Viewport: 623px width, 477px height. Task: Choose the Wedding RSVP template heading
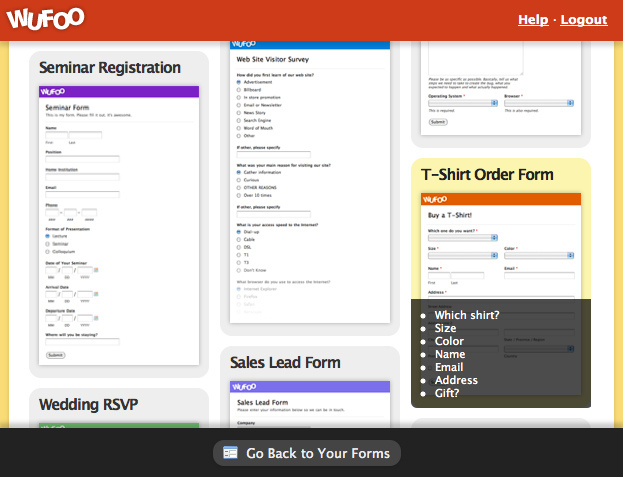point(89,404)
